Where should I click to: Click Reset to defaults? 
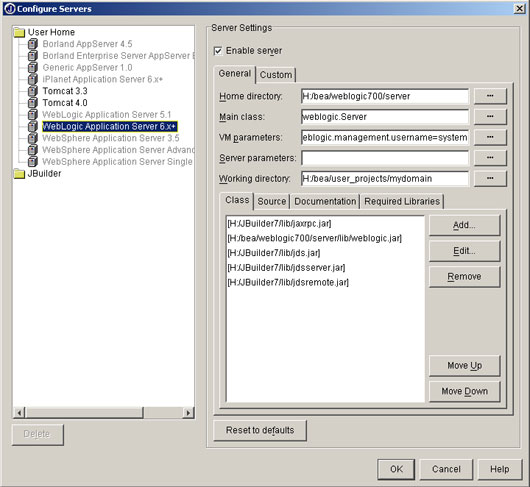pos(260,430)
